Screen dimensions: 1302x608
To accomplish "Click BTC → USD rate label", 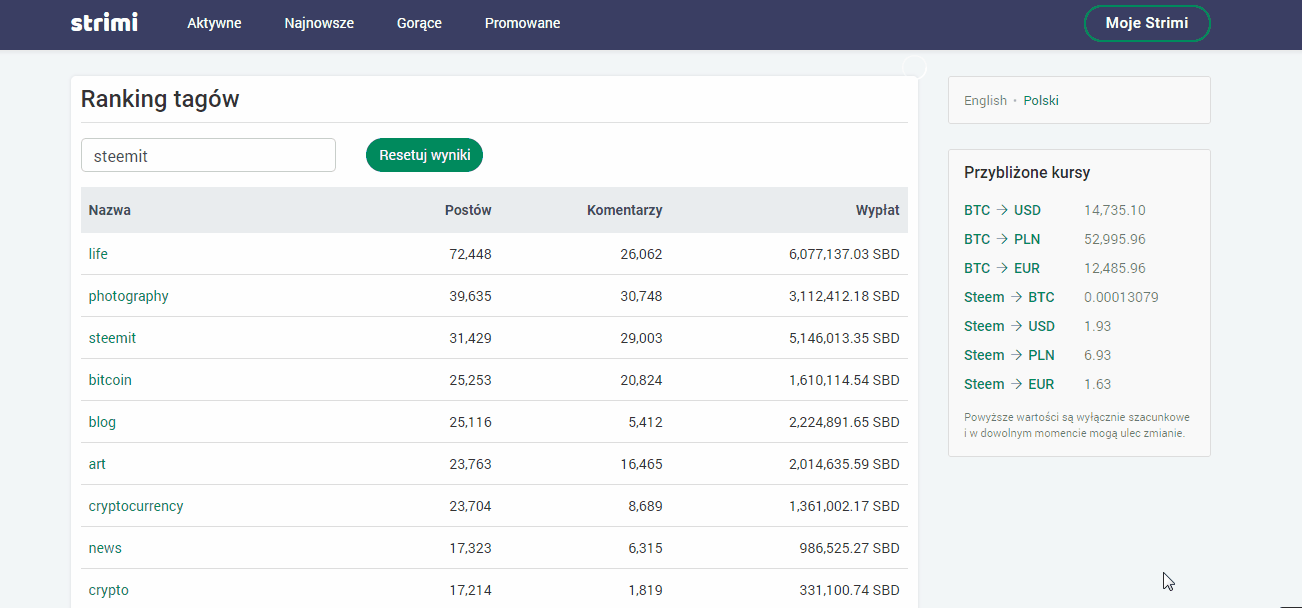I will (x=1002, y=210).
